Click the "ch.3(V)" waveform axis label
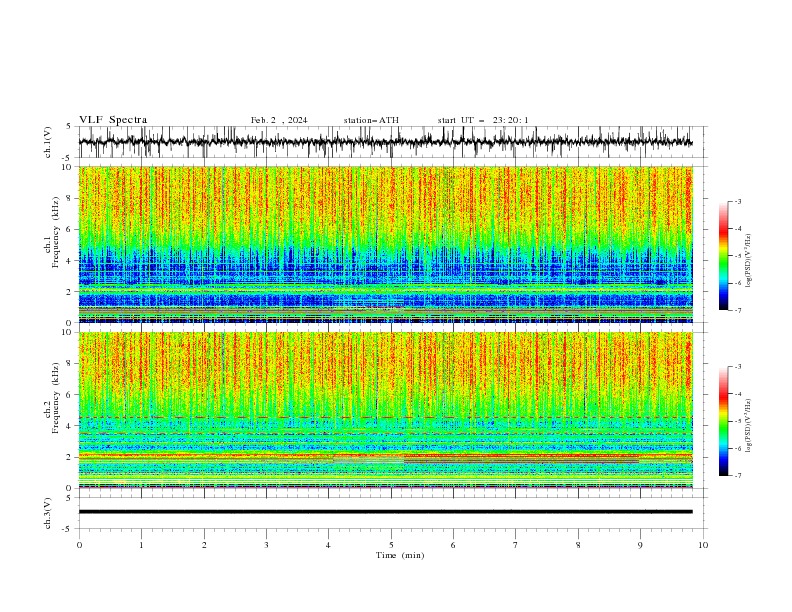 [x=48, y=513]
